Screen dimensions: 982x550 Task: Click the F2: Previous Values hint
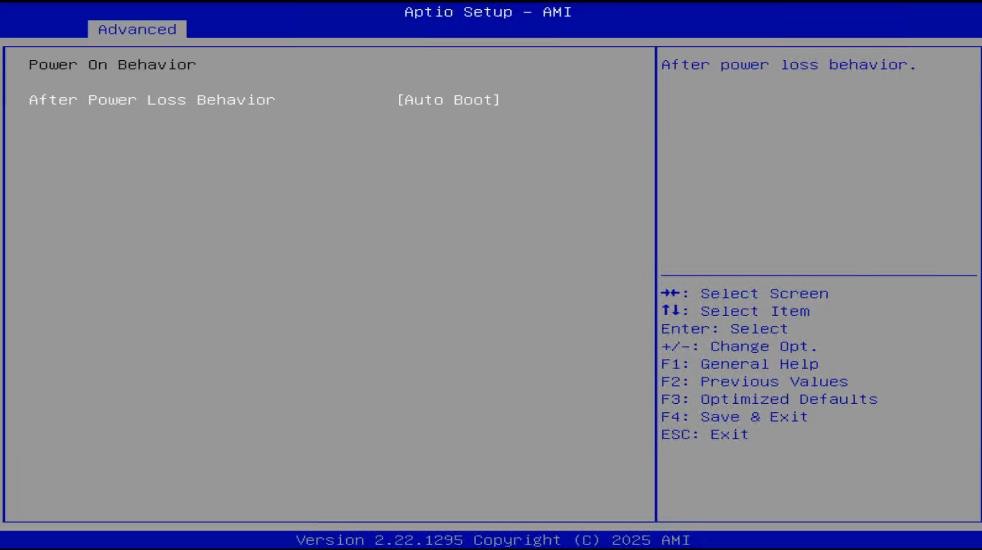755,381
